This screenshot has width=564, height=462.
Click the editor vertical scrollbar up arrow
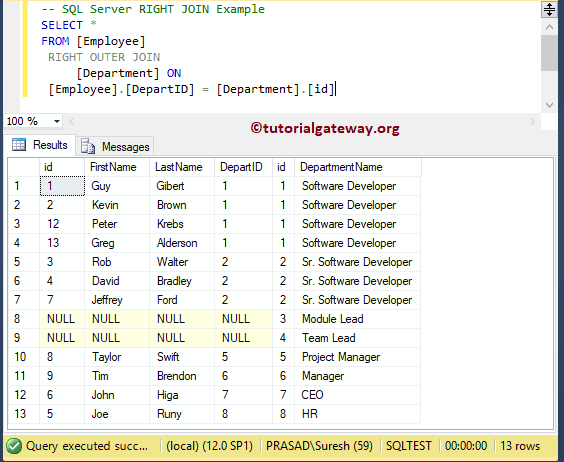coord(549,27)
